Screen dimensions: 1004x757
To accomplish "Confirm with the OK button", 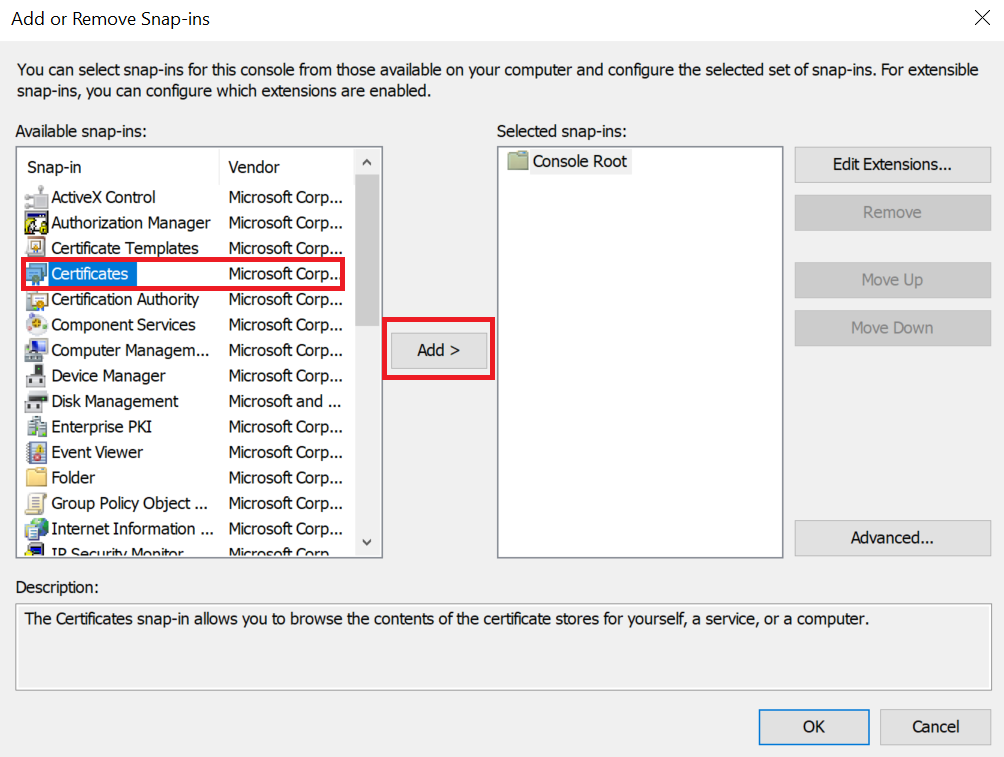I will tap(814, 727).
